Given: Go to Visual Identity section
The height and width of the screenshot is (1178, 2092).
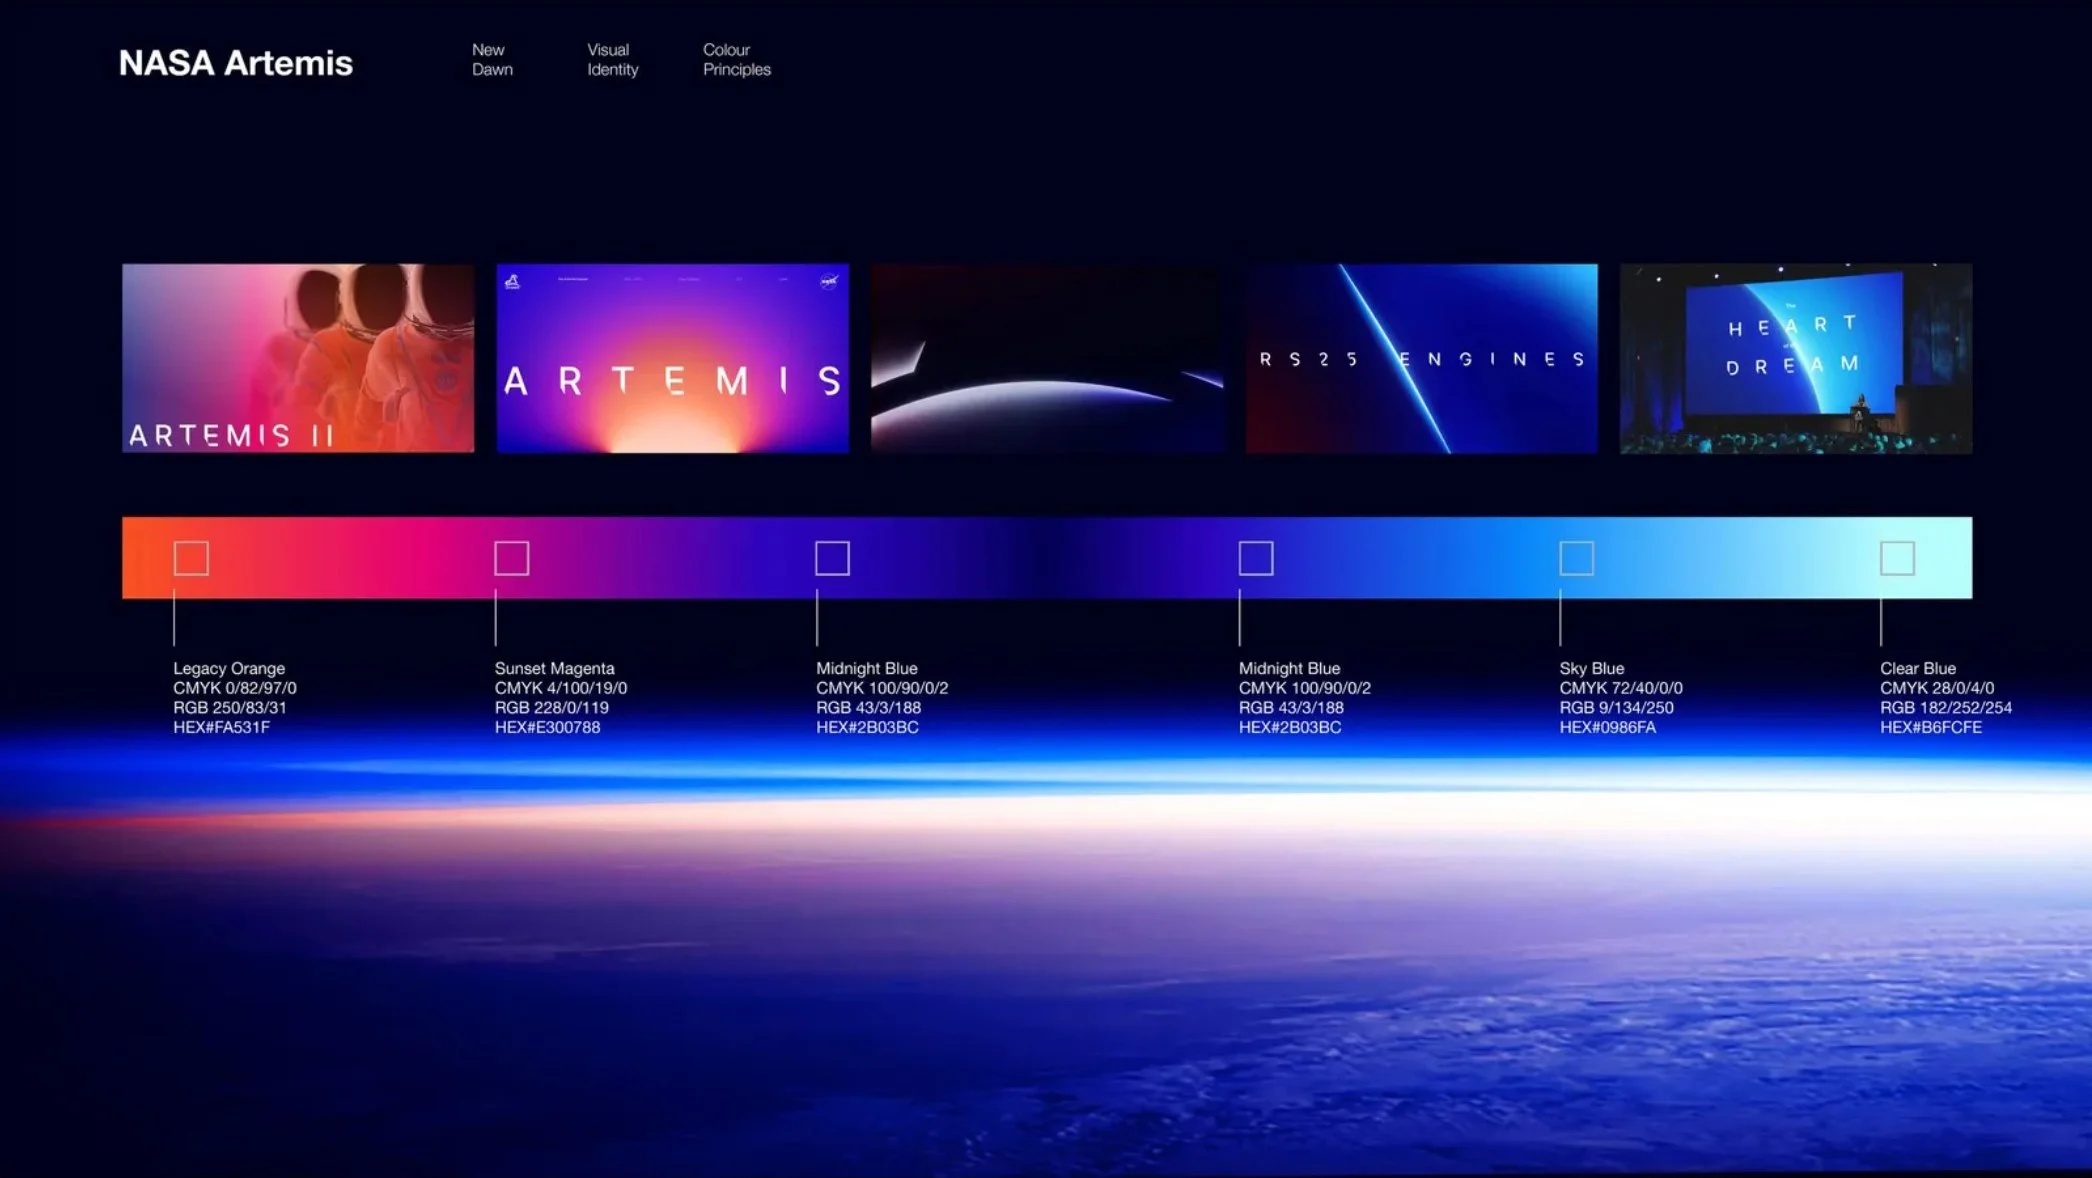Looking at the screenshot, I should (612, 60).
